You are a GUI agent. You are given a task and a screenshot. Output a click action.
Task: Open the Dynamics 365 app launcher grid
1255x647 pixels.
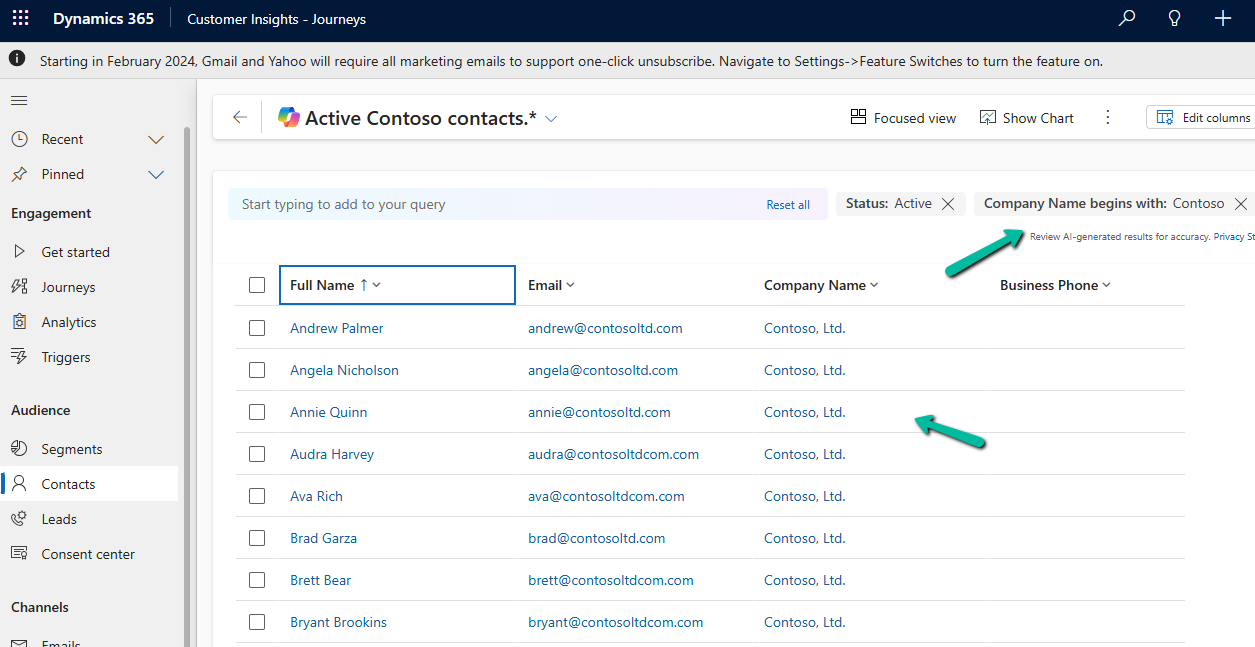tap(20, 19)
